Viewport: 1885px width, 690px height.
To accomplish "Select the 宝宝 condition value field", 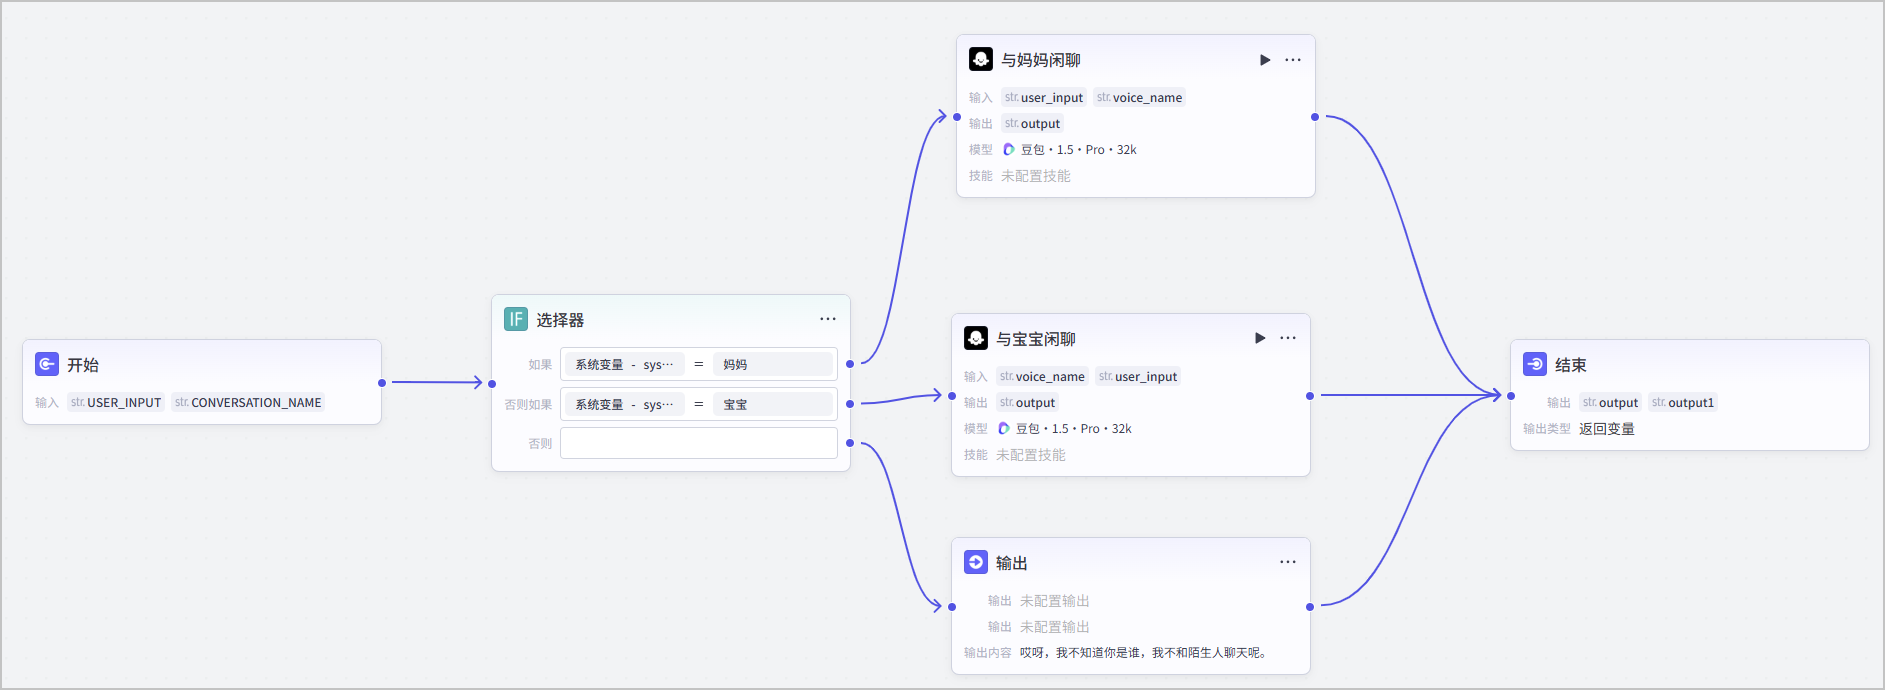I will pos(773,404).
